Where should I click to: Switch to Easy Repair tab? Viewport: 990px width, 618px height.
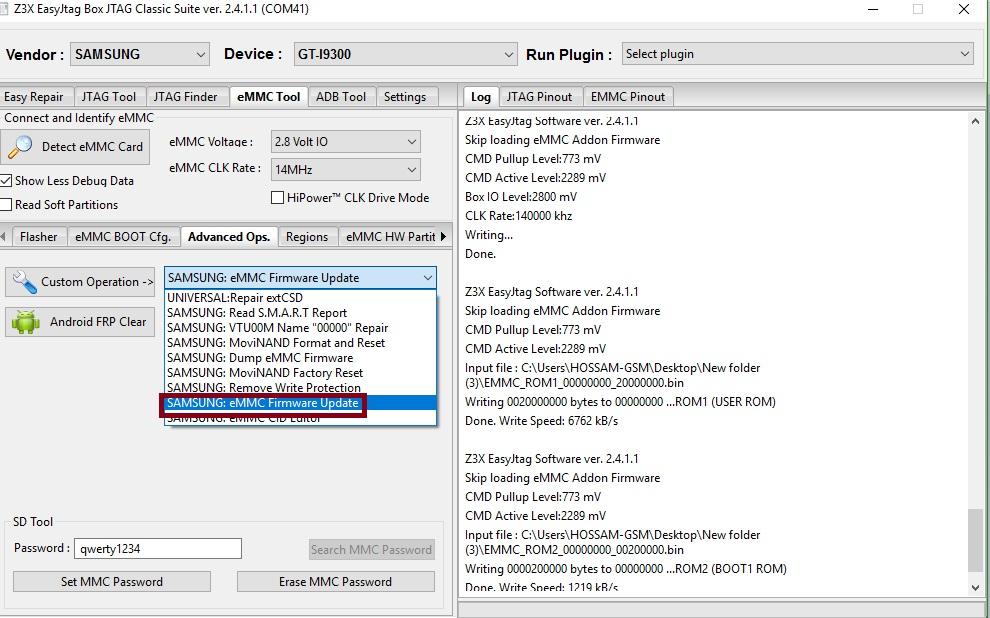pyautogui.click(x=35, y=97)
